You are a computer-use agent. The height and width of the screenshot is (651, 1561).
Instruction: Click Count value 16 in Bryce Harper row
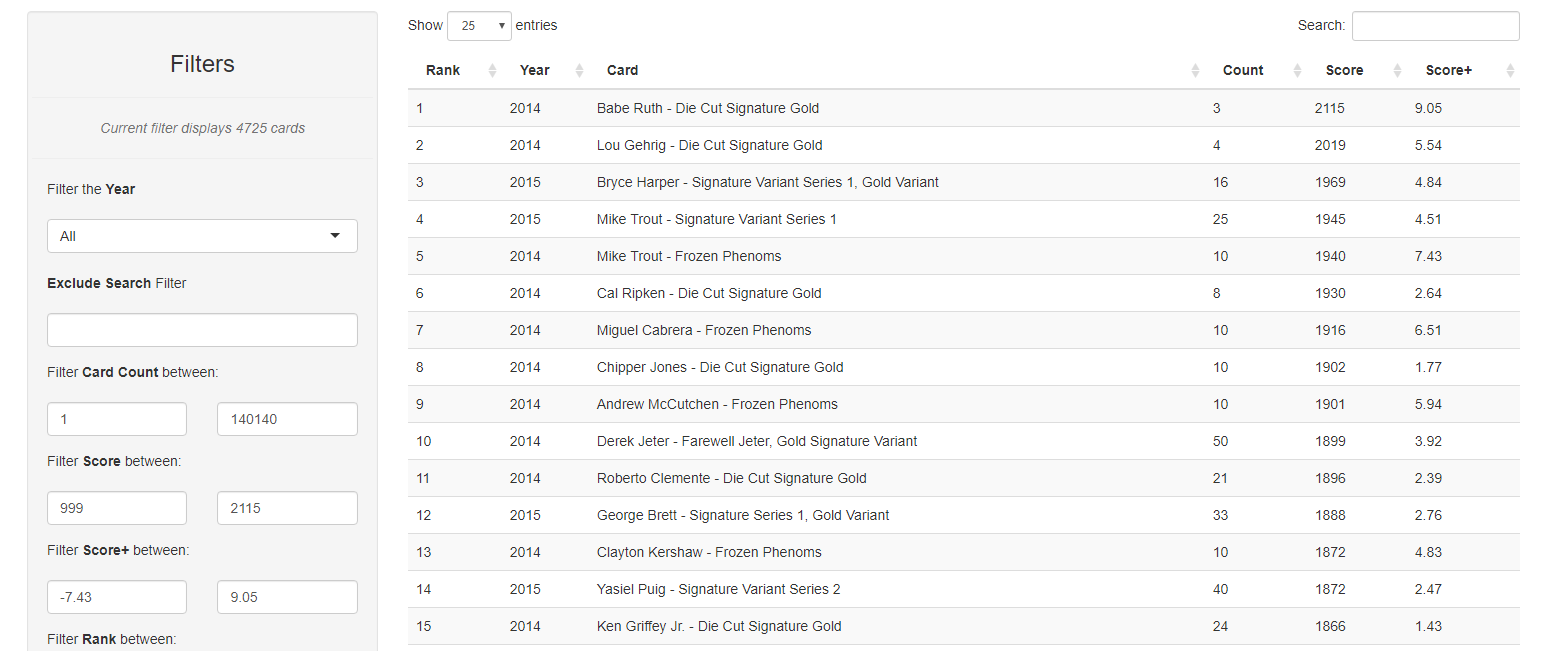1220,182
